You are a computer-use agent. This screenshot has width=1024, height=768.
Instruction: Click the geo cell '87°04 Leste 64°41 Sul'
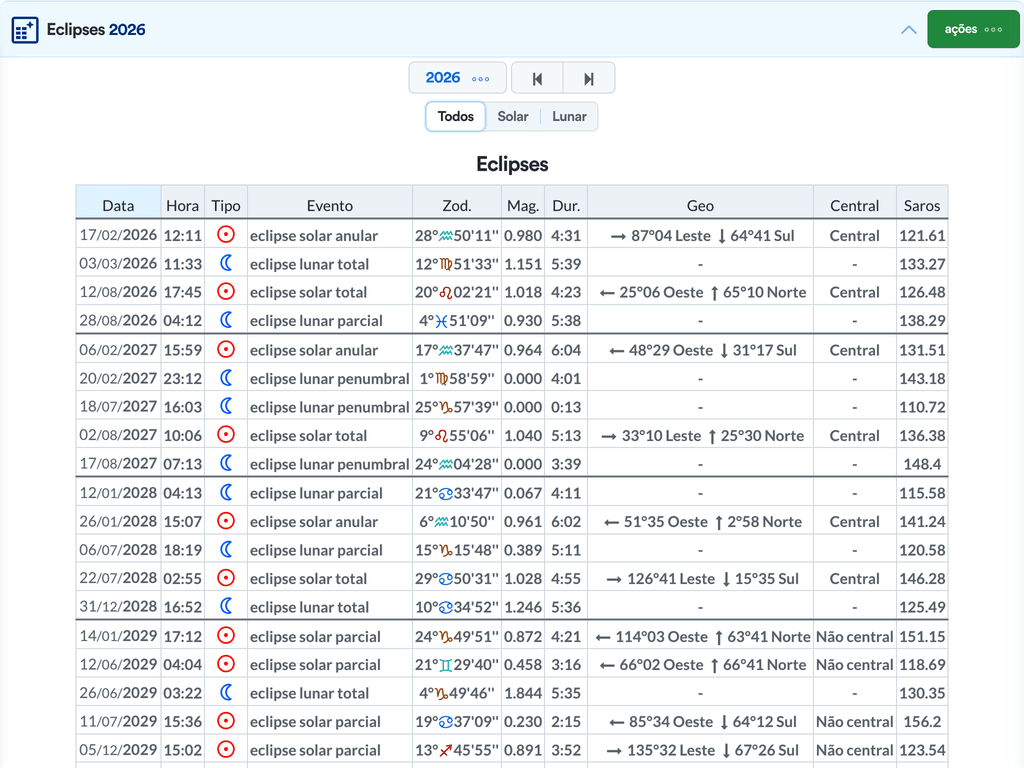(700, 235)
